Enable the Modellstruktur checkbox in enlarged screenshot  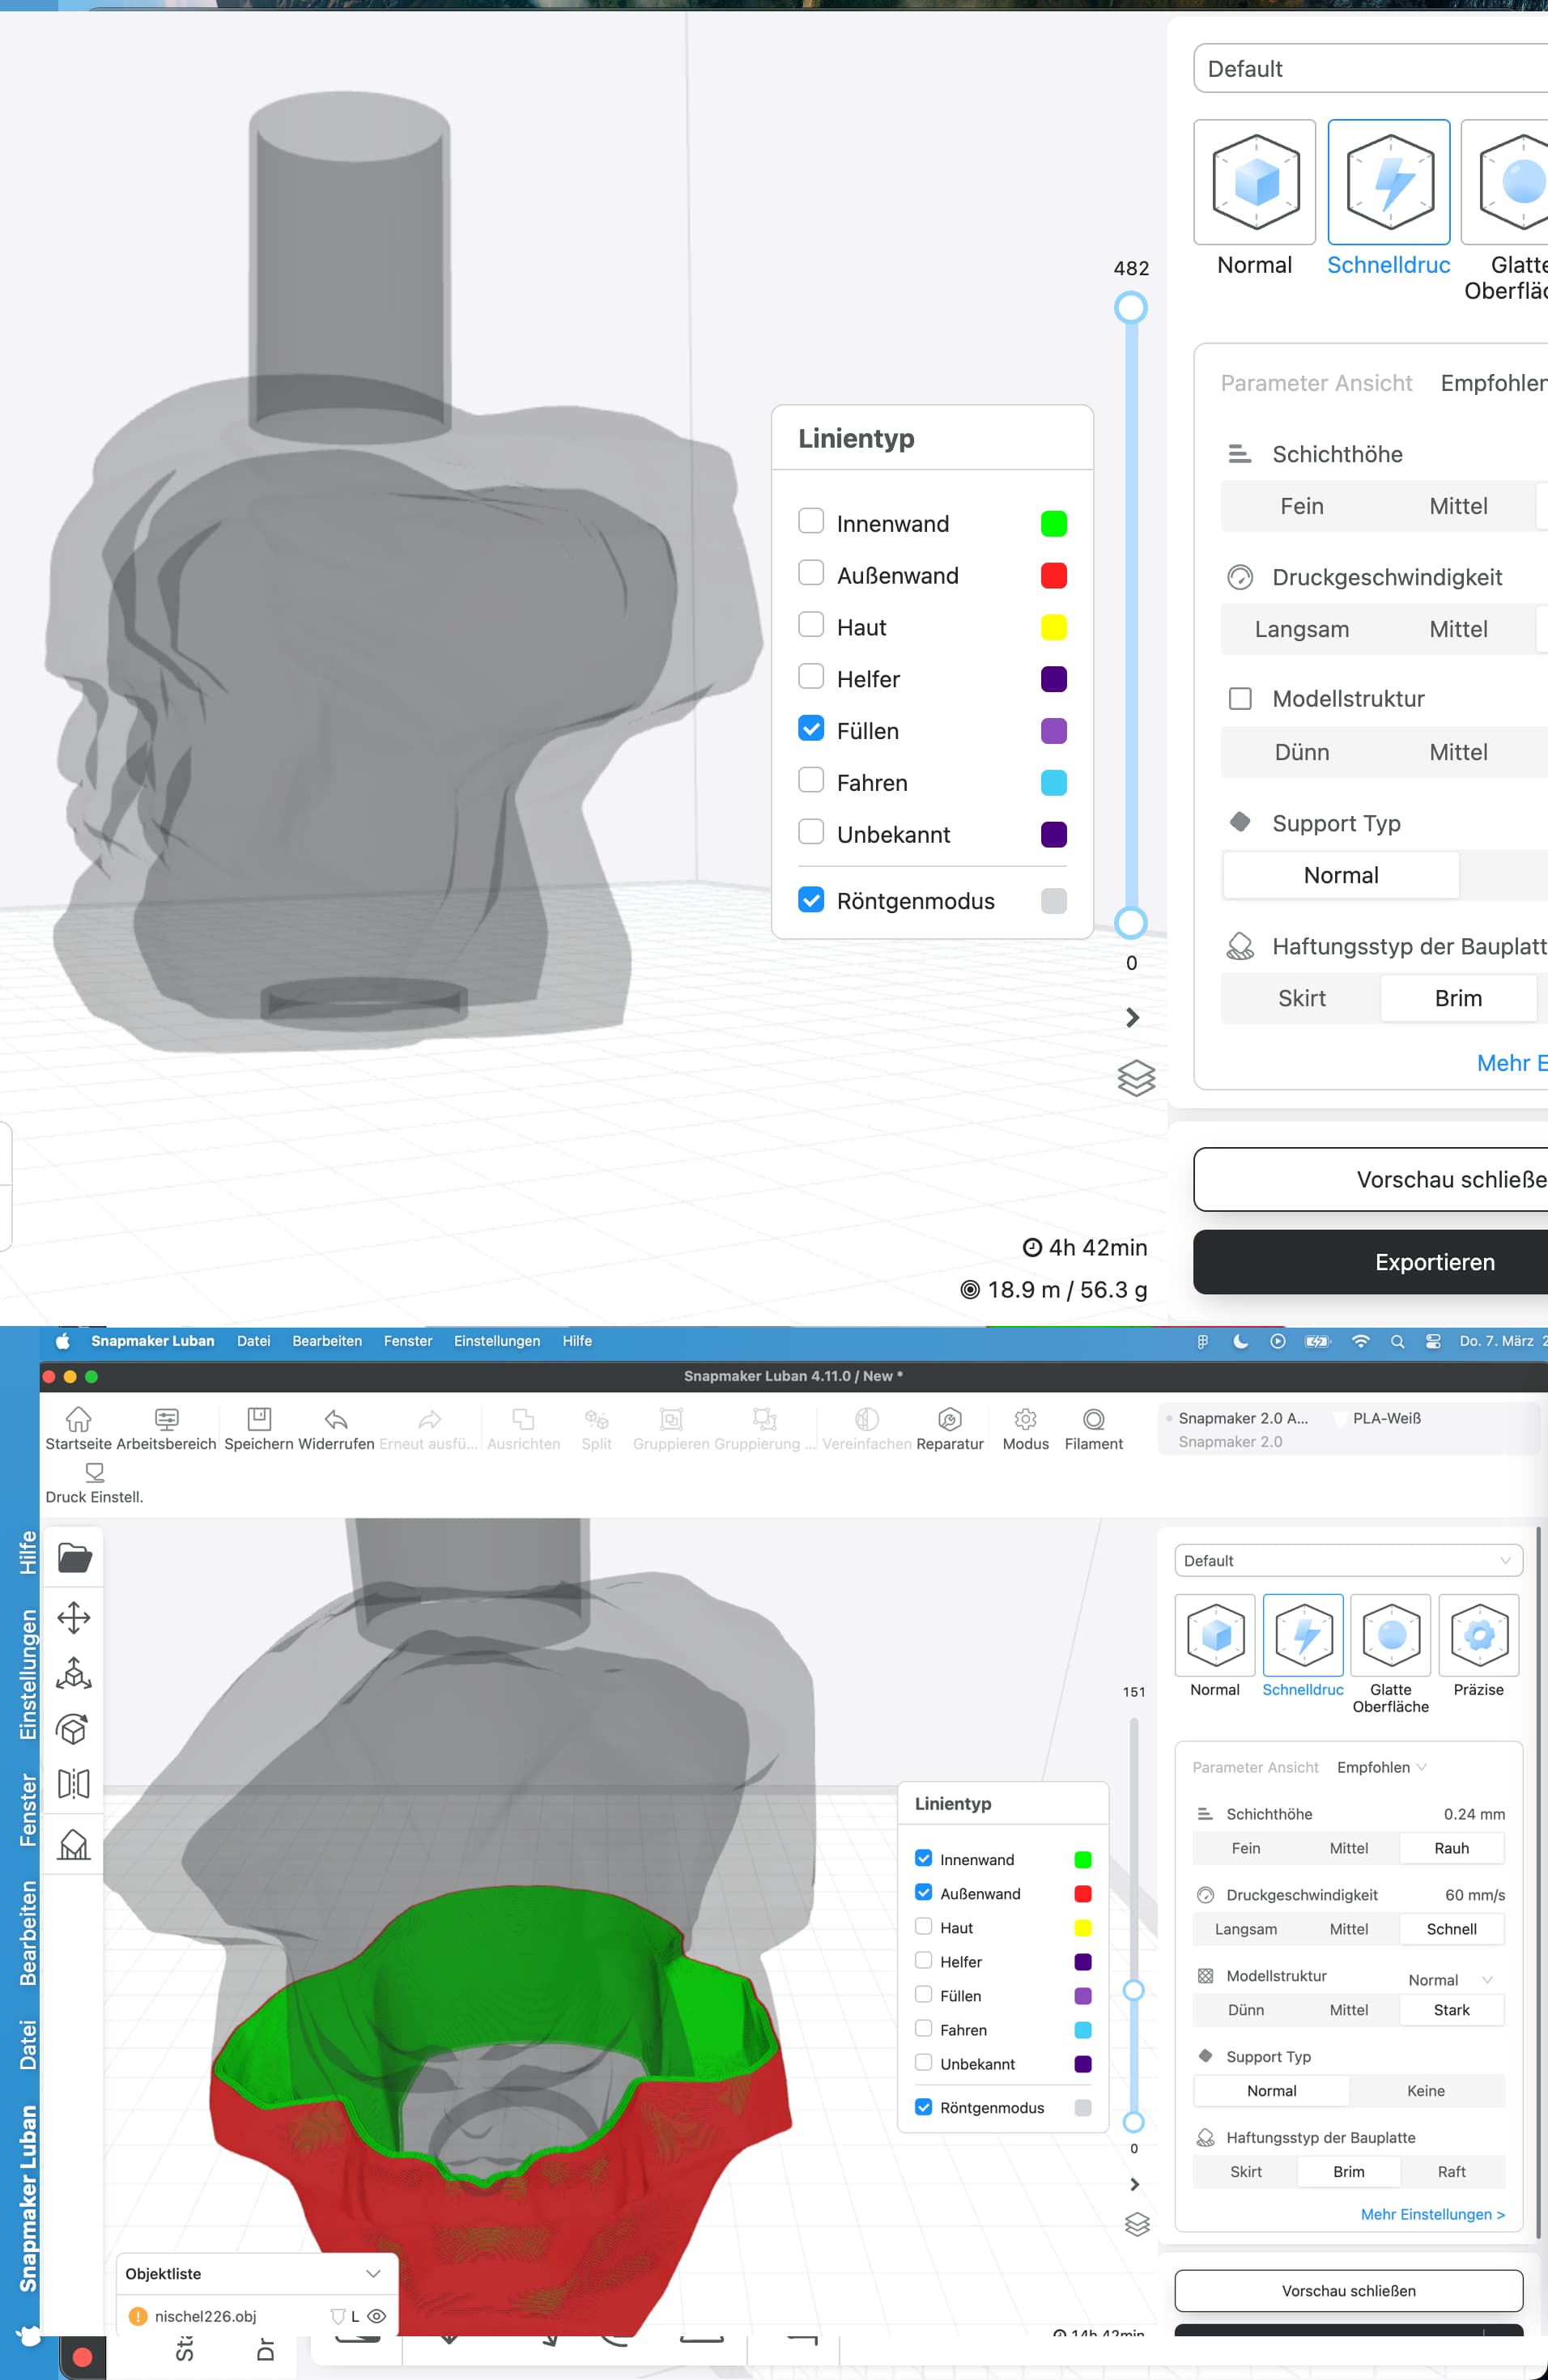pyautogui.click(x=1240, y=698)
